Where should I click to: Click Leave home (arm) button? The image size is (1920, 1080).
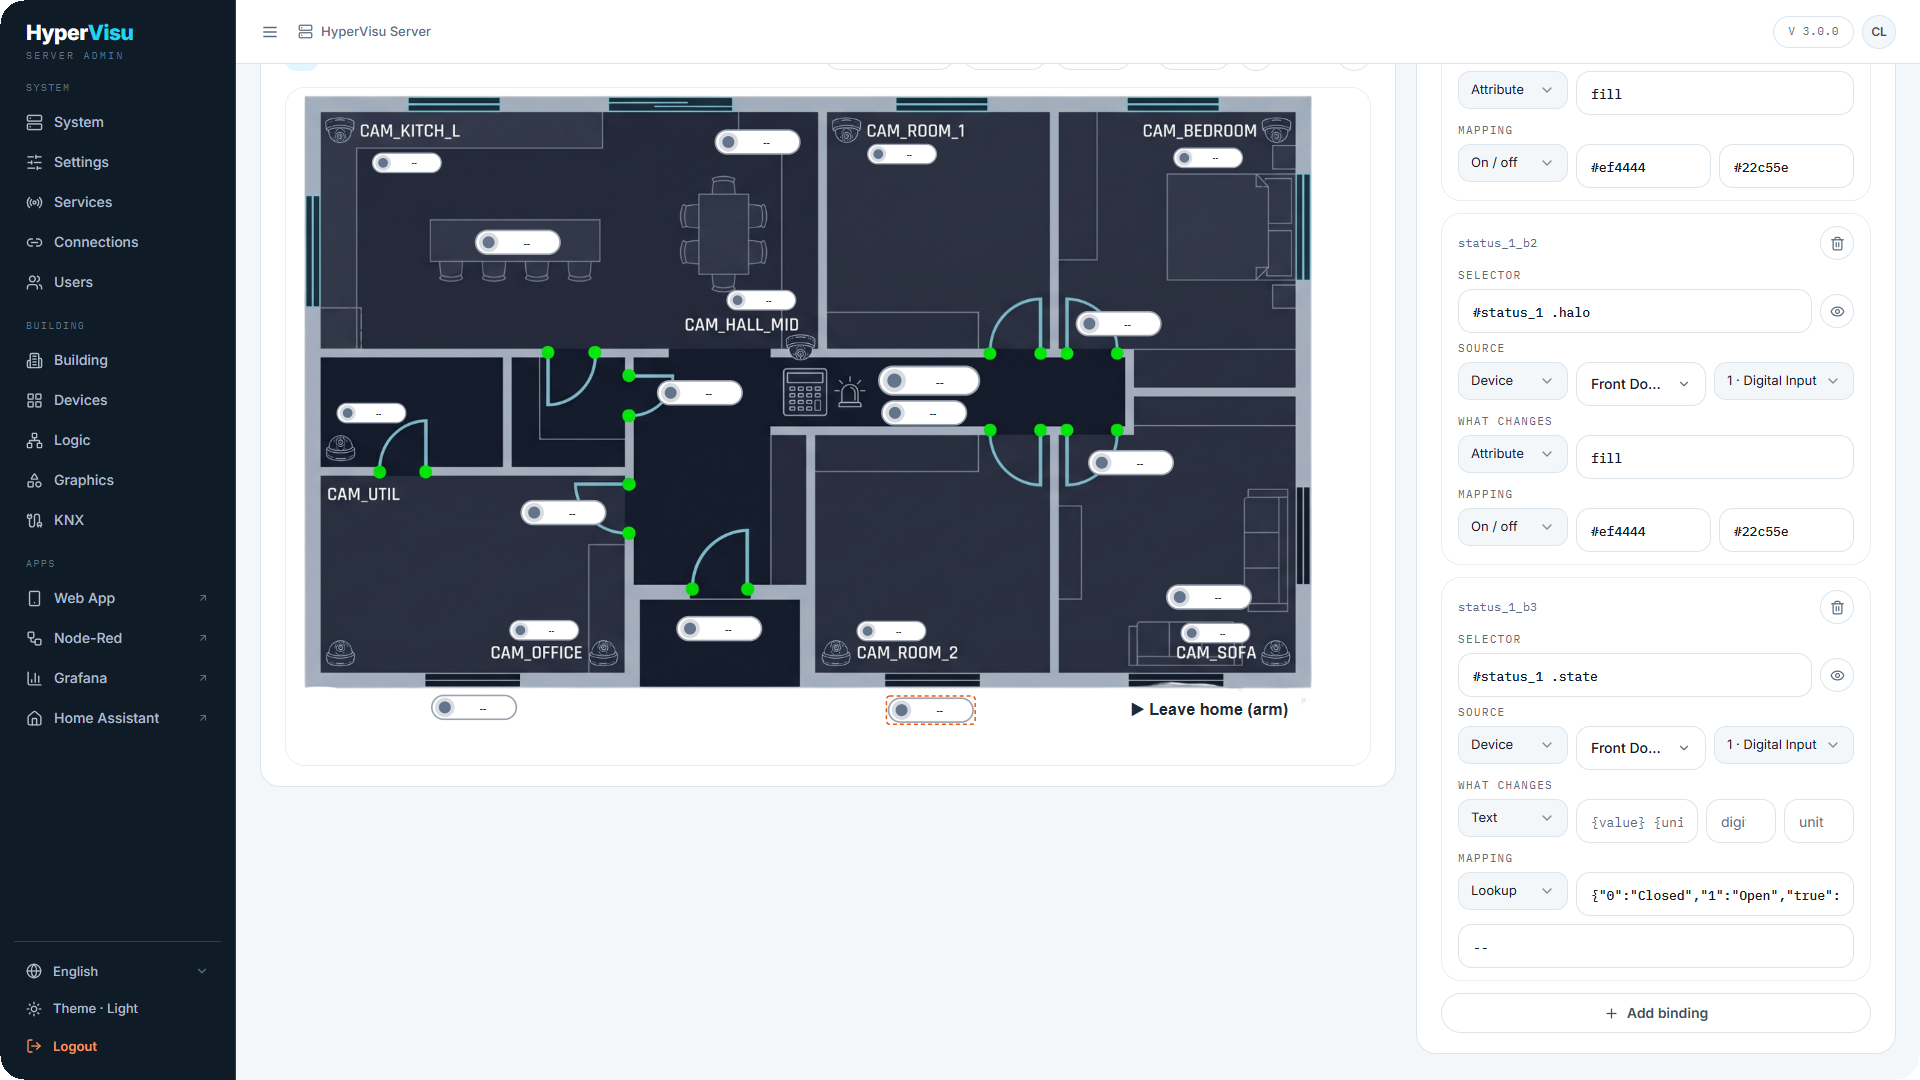coord(1209,709)
